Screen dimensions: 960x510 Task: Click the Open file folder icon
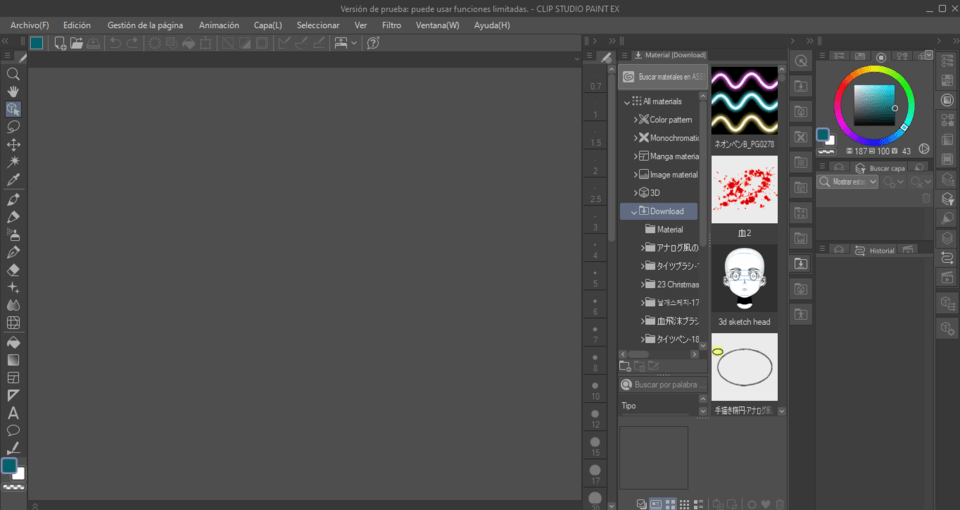(77, 43)
